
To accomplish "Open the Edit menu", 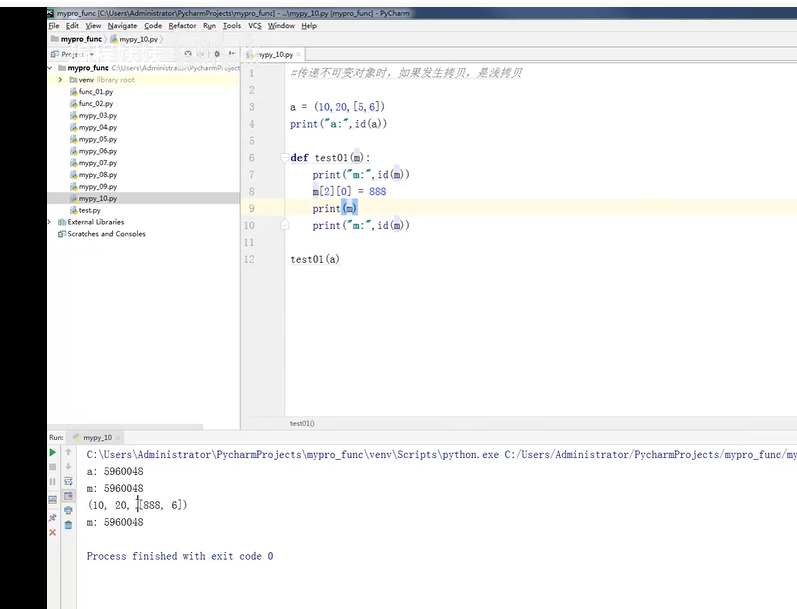I will pos(72,26).
